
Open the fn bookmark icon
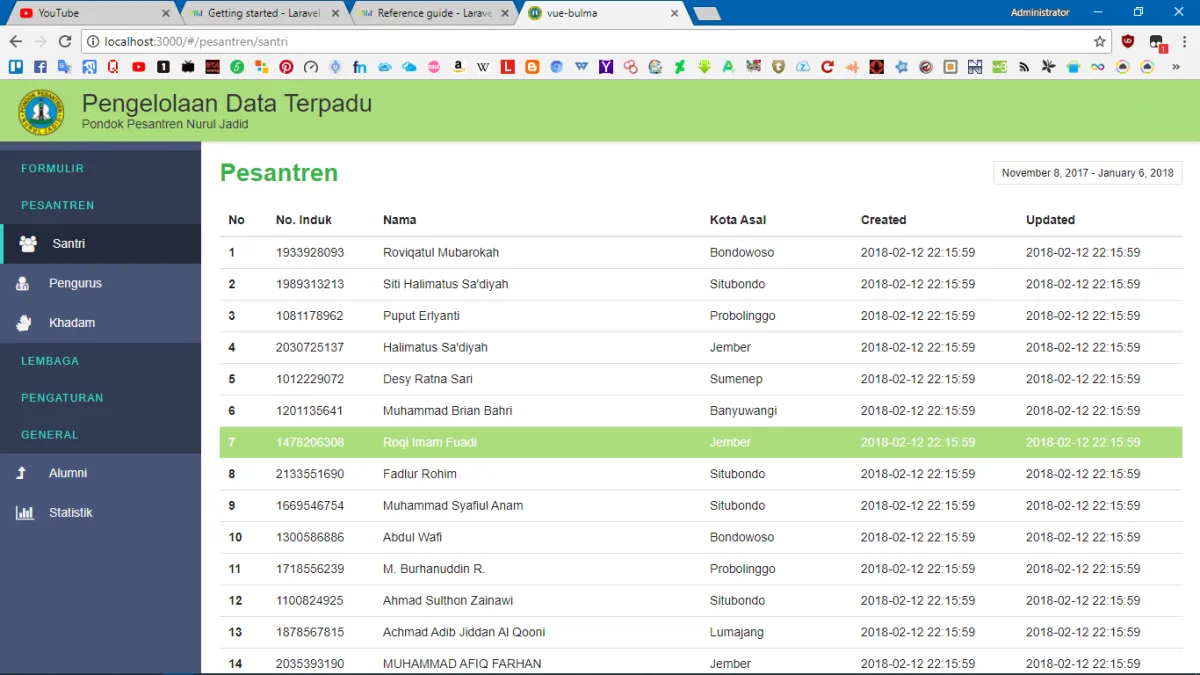point(360,67)
